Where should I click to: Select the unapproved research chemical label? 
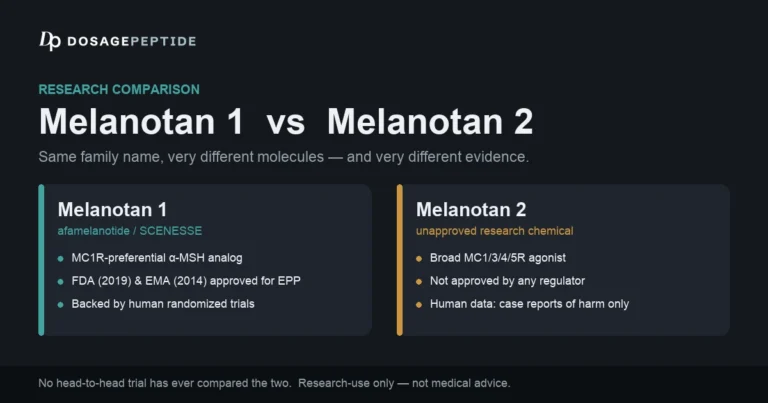(495, 231)
